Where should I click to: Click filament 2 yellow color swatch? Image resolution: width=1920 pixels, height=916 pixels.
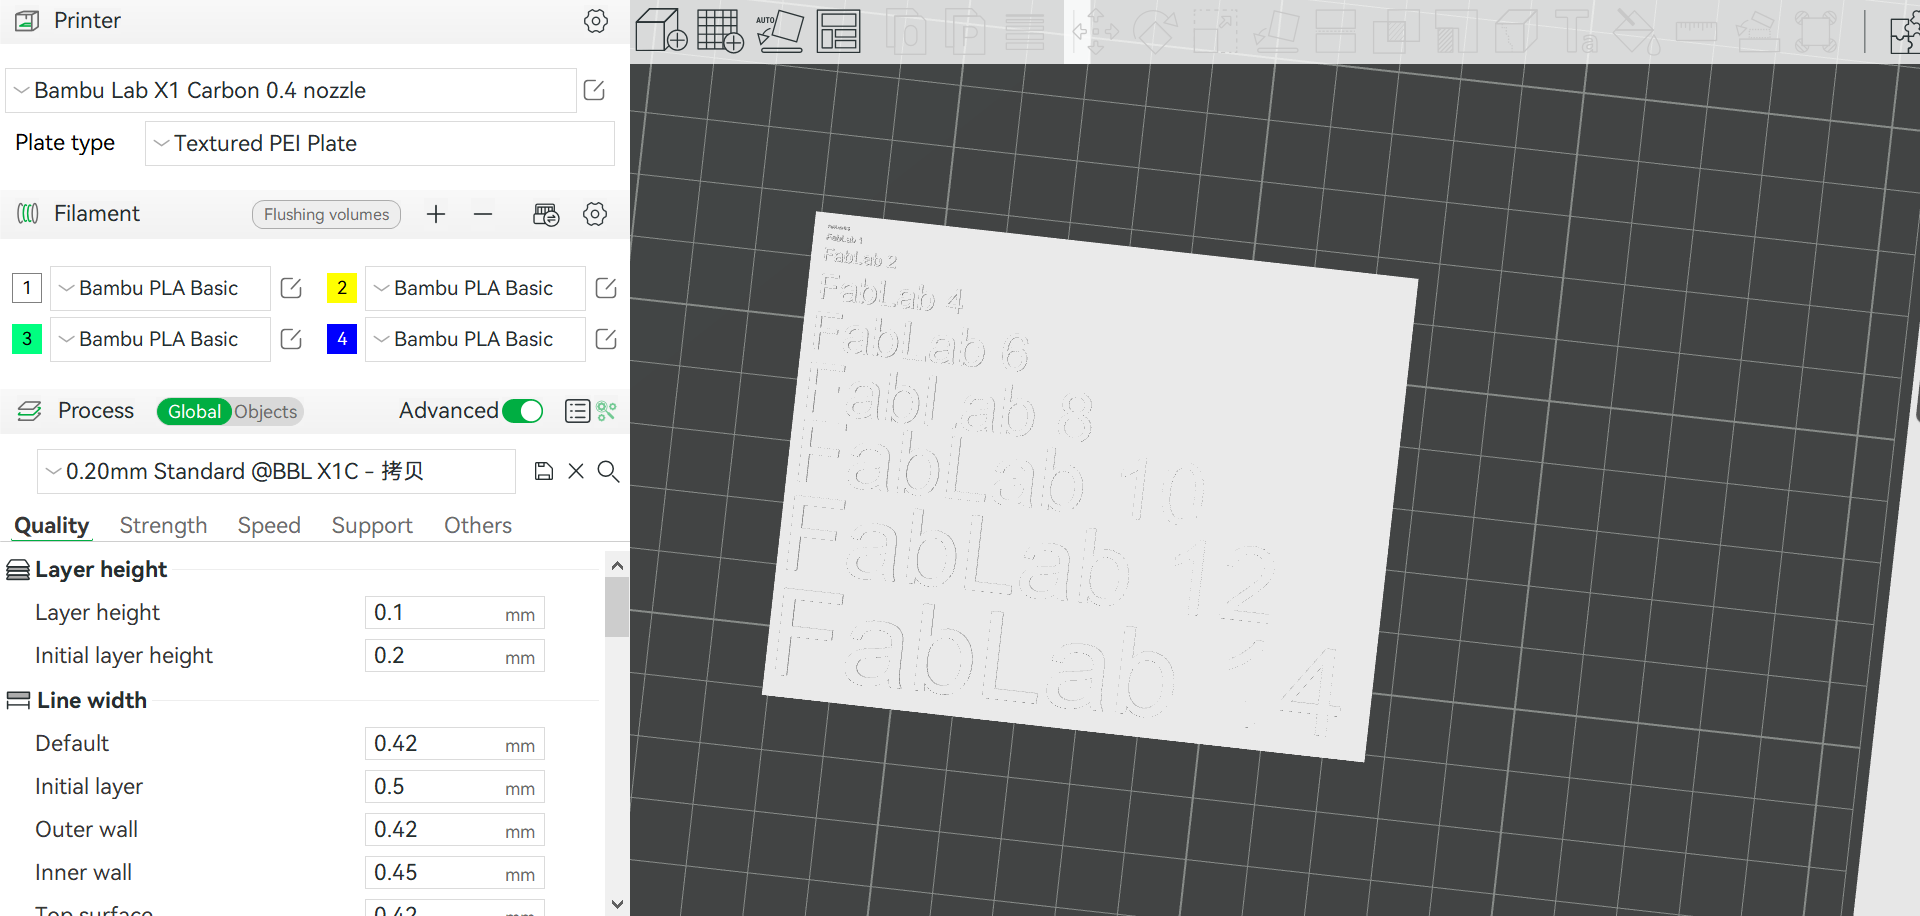342,288
